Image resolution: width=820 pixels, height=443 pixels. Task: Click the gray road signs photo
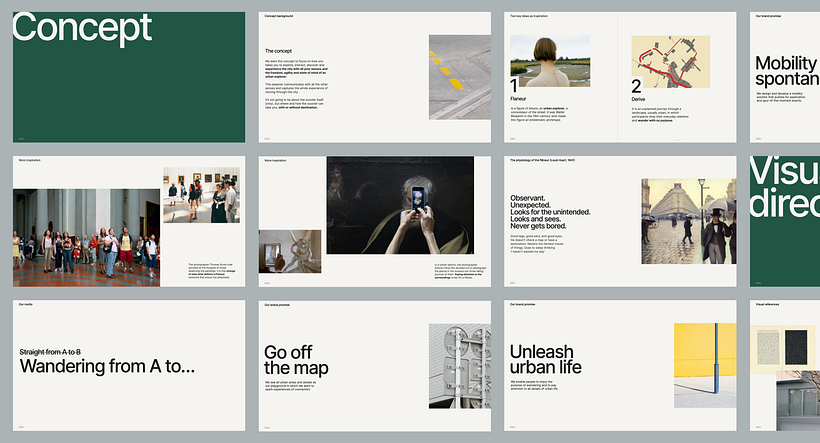(x=460, y=366)
